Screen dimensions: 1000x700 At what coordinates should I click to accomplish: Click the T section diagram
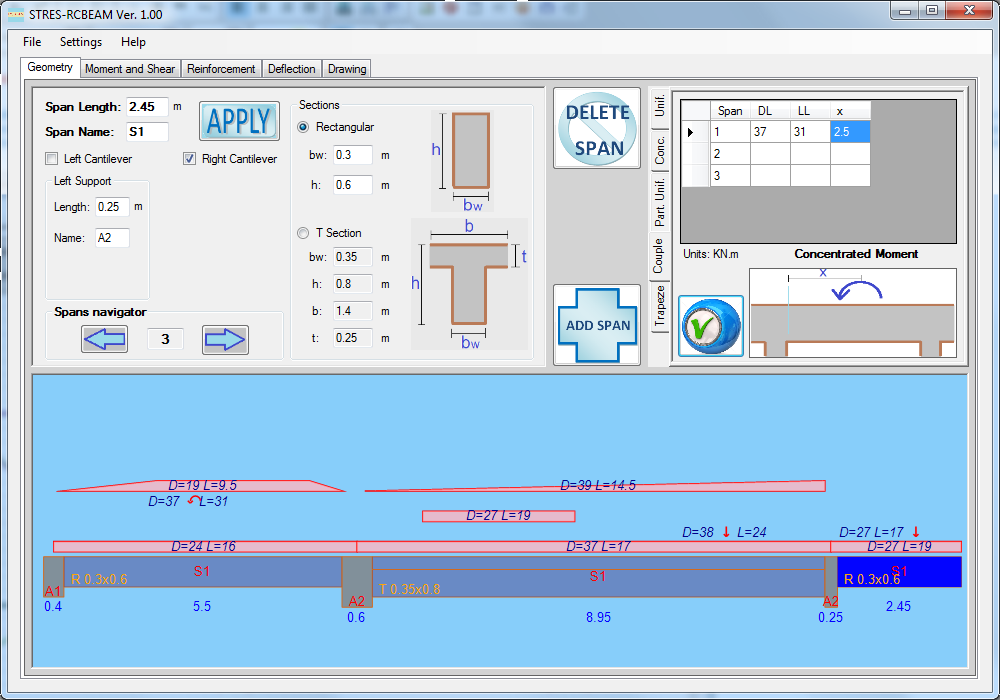[469, 284]
